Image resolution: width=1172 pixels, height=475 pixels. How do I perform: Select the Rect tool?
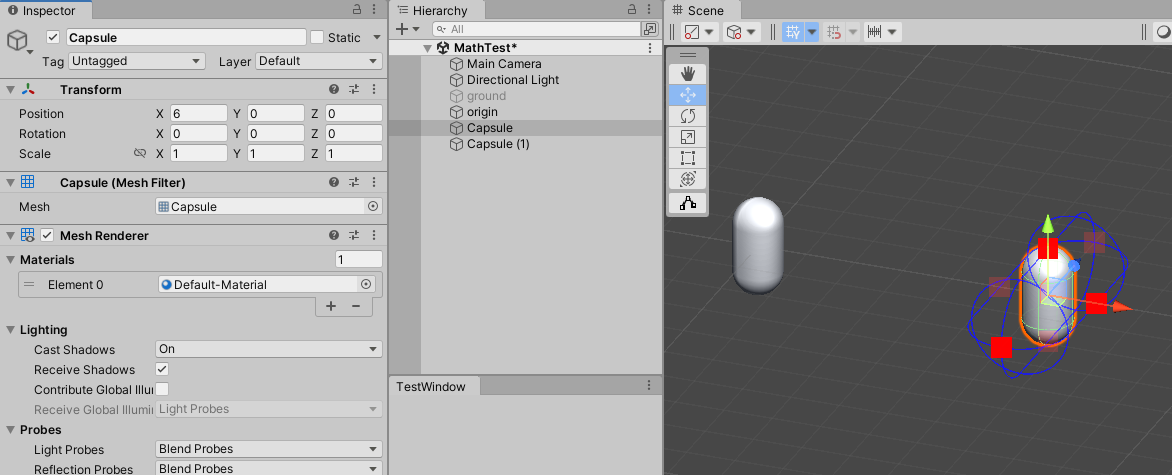coord(688,158)
